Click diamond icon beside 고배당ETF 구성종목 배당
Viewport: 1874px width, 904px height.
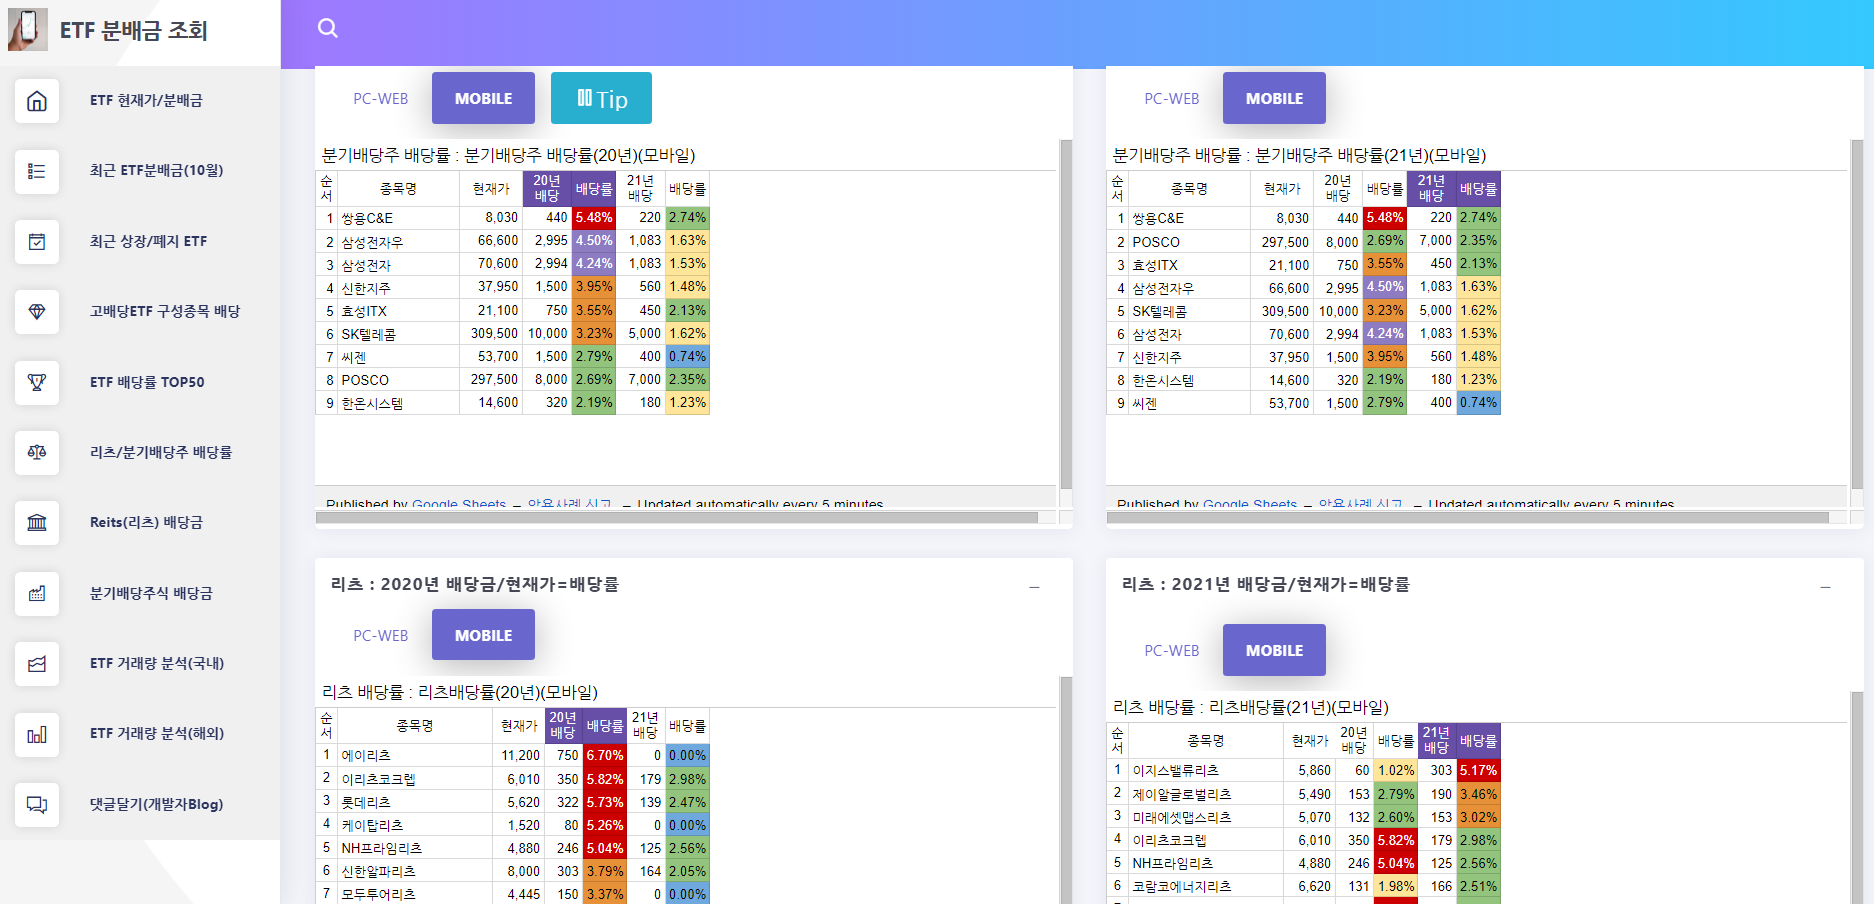point(37,312)
